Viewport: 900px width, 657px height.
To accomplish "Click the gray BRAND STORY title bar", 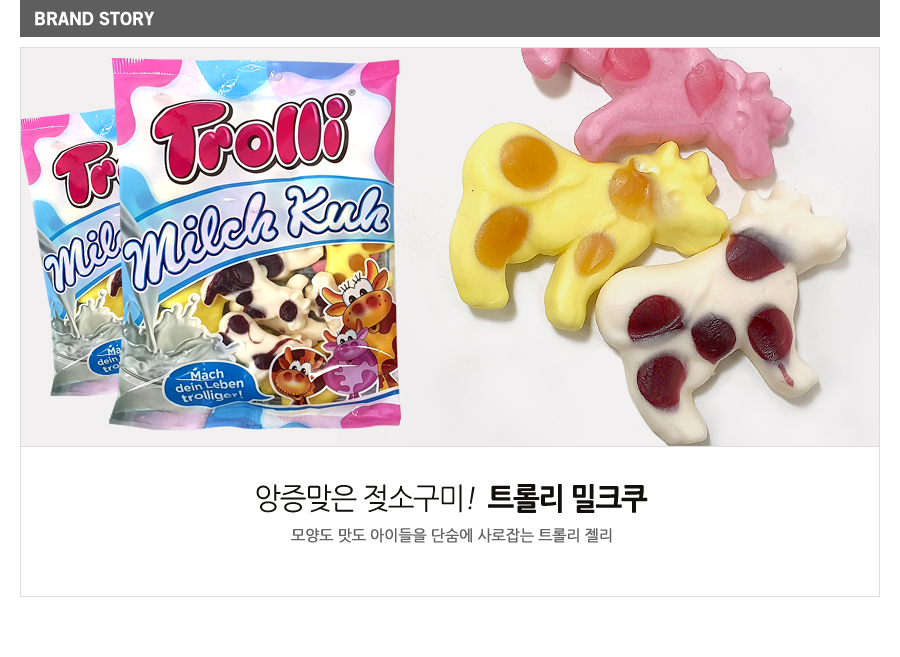I will 449,18.
